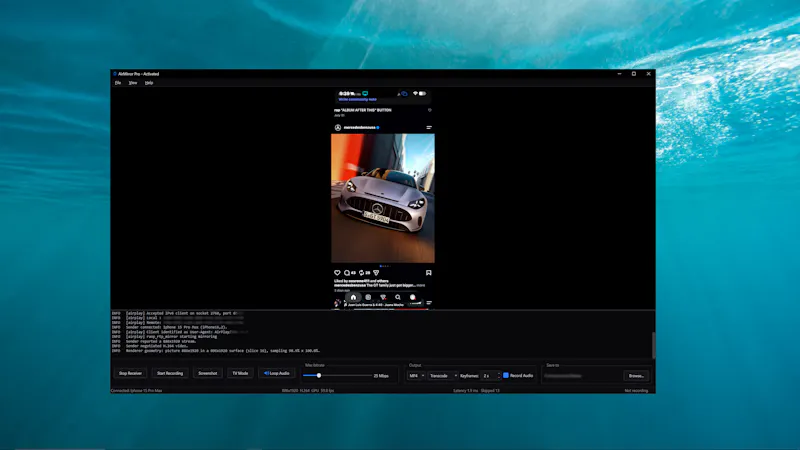
Task: Open the File menu
Action: [118, 83]
